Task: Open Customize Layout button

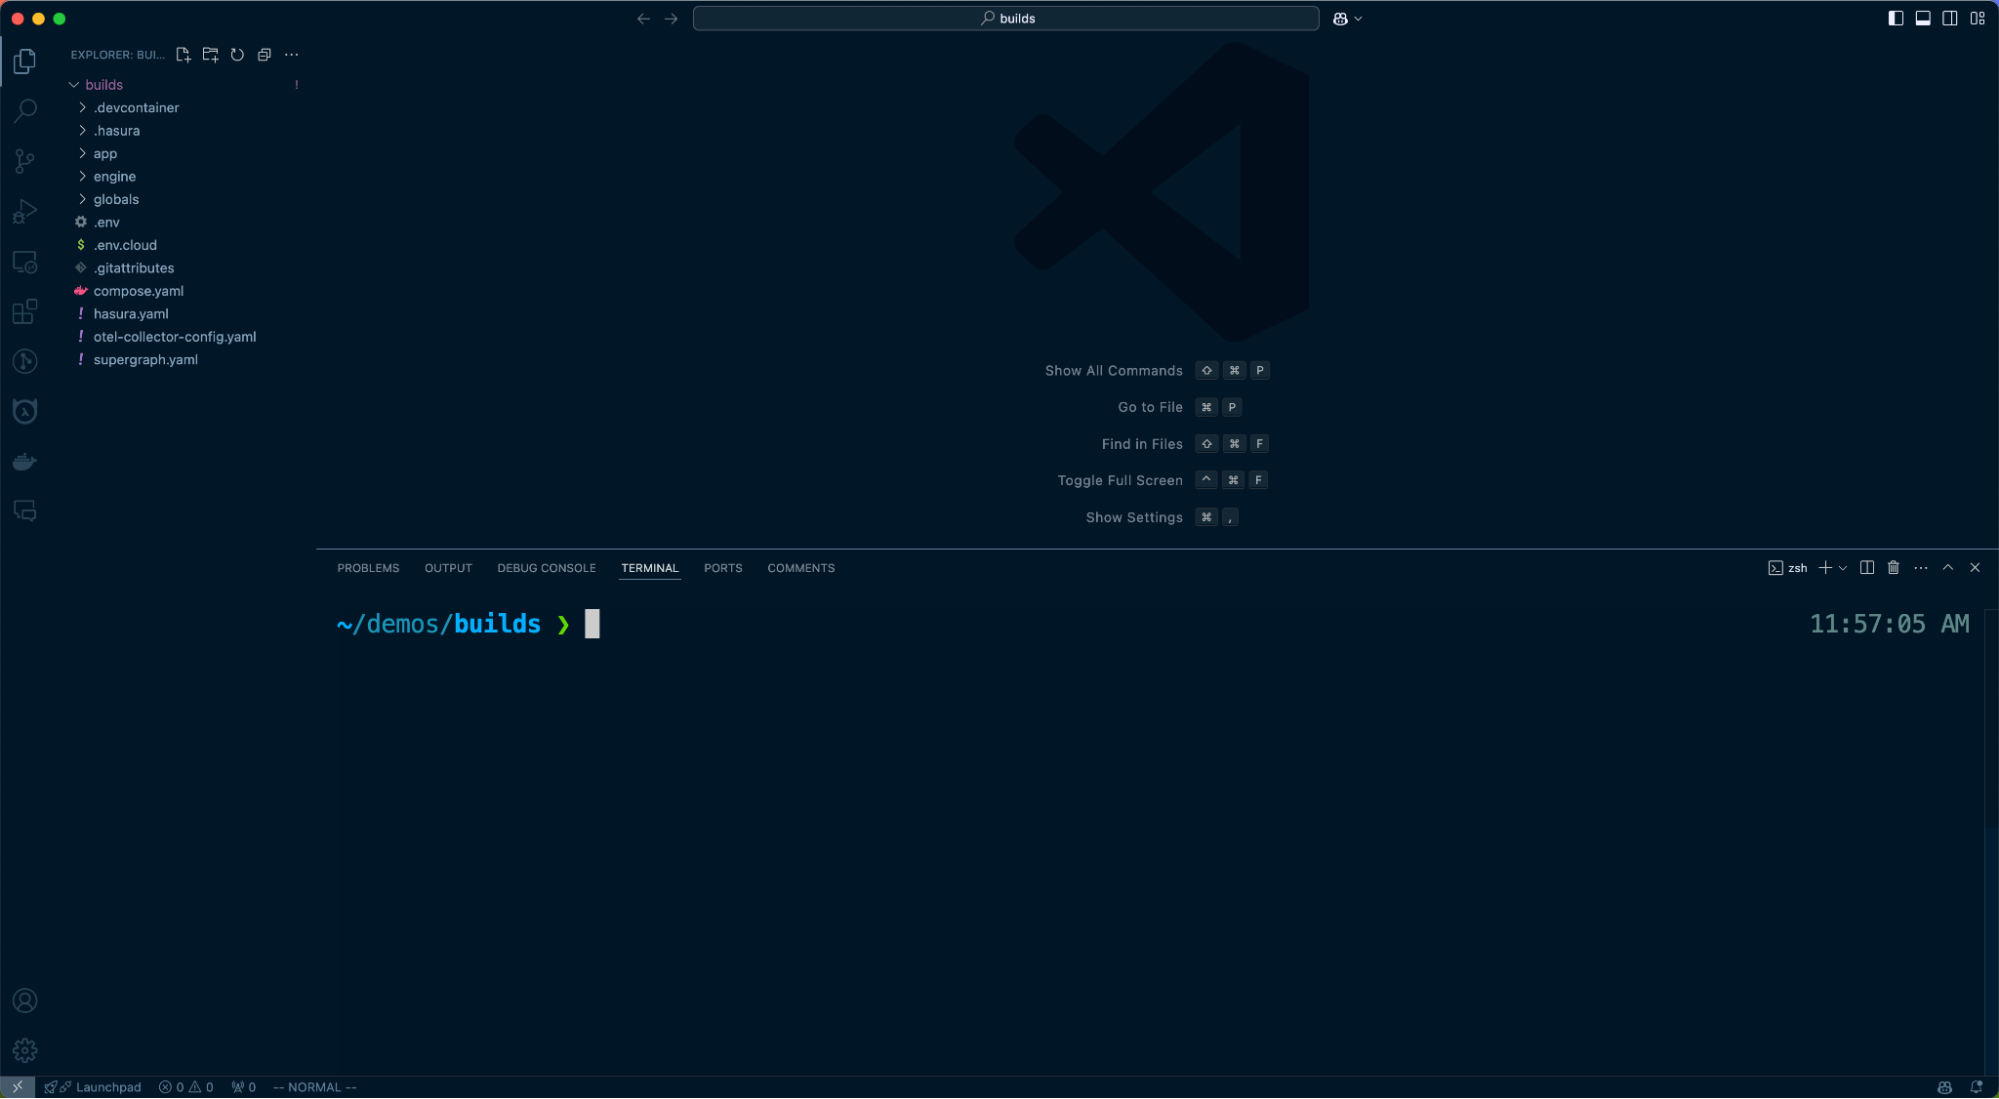Action: pyautogui.click(x=1977, y=18)
